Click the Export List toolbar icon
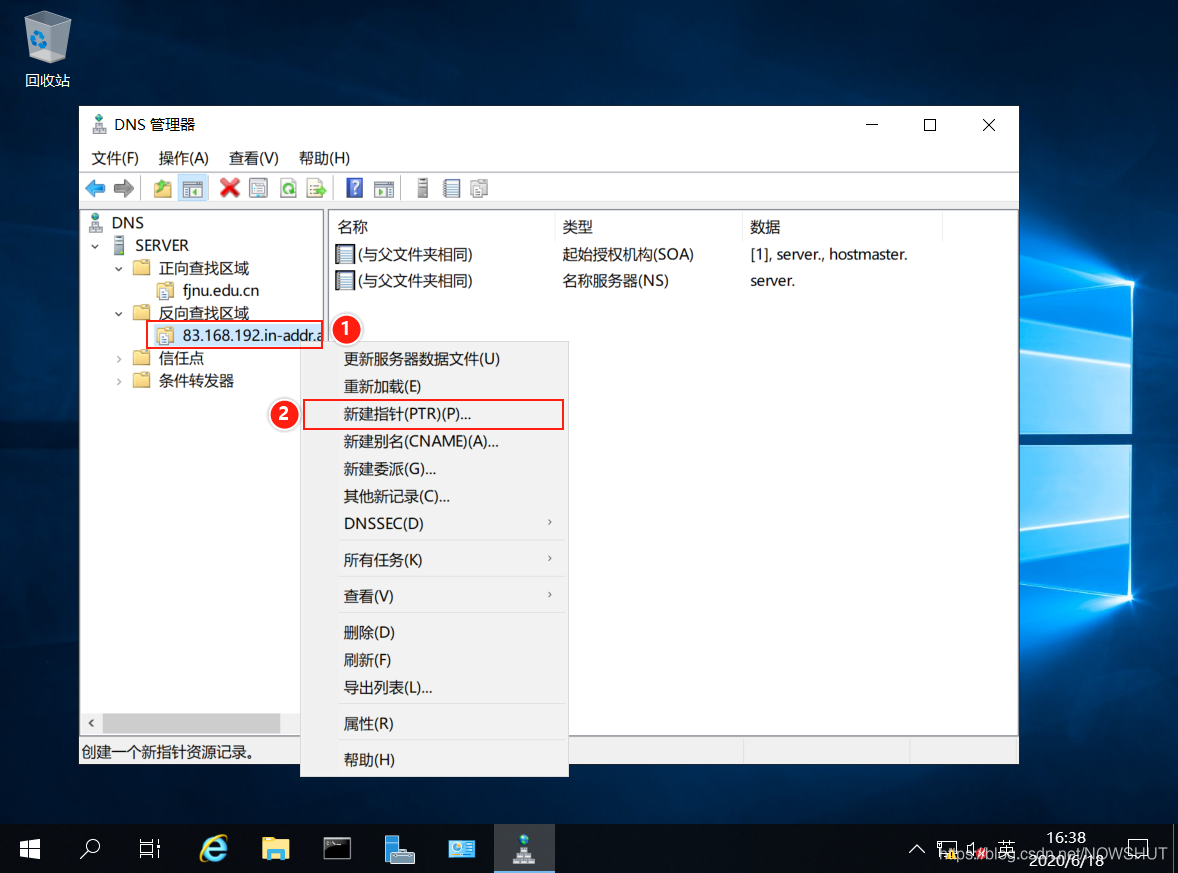1178x873 pixels. click(316, 188)
